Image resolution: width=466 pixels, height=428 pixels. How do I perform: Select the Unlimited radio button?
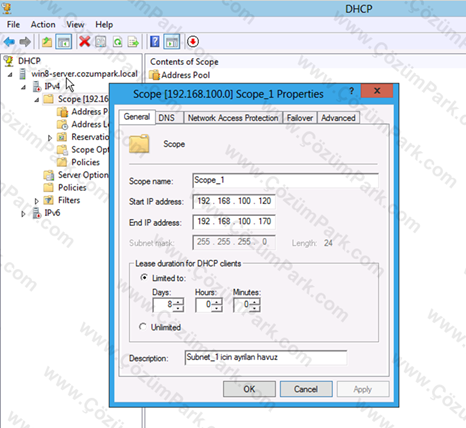point(143,327)
